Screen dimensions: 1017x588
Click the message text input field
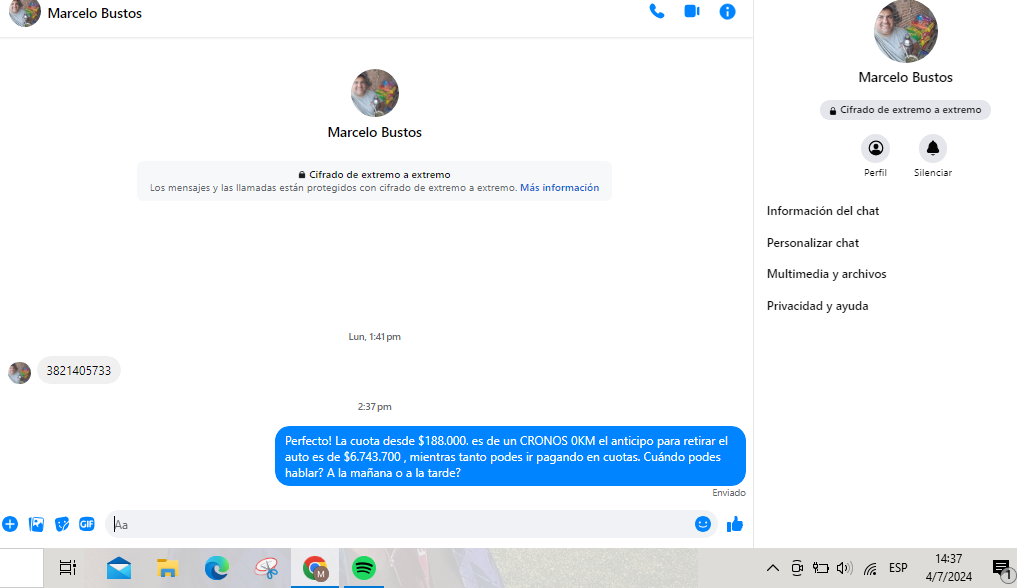[400, 524]
